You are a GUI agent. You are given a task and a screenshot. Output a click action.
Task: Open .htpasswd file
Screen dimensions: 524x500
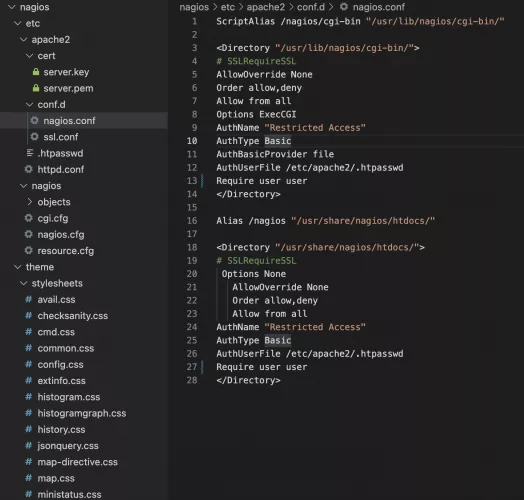tap(60, 153)
